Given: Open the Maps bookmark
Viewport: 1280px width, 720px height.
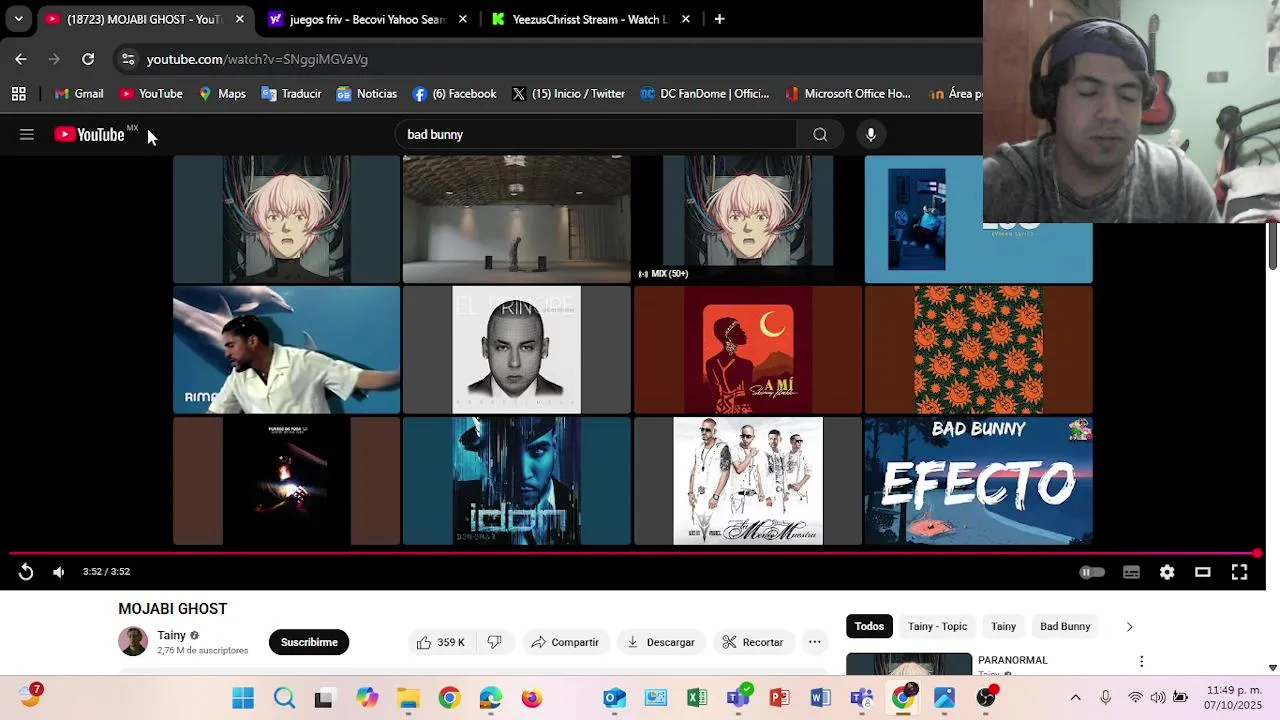Looking at the screenshot, I should point(222,94).
